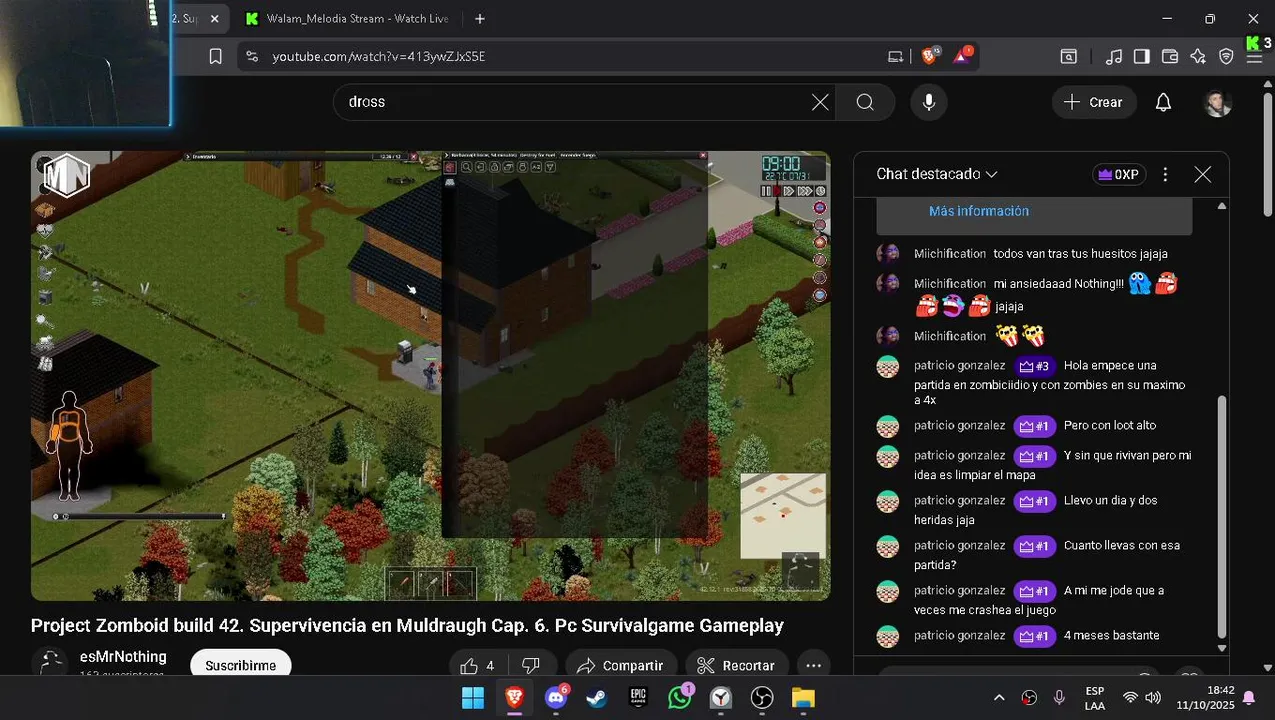This screenshot has height=720, width=1275.
Task: Open Brave Playlist music note icon
Action: tap(1114, 57)
